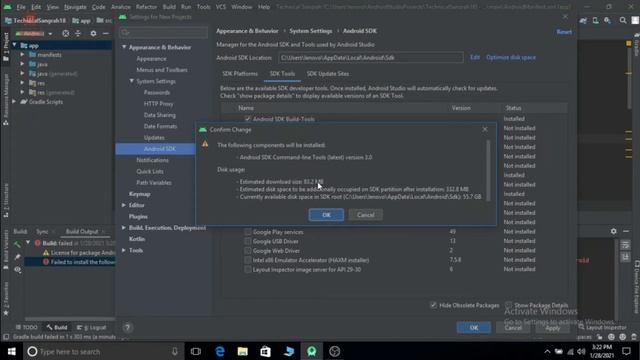Expand the Editor settings section
The height and width of the screenshot is (360, 640).
coord(124,205)
